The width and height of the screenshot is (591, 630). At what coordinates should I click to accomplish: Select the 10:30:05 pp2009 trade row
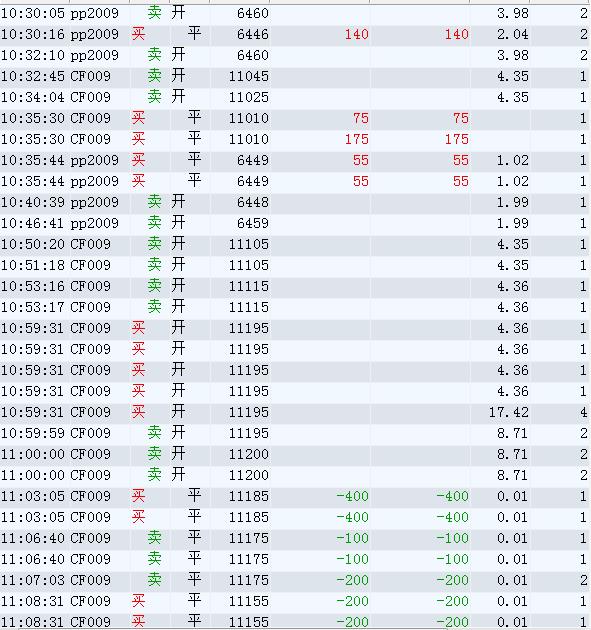[295, 13]
